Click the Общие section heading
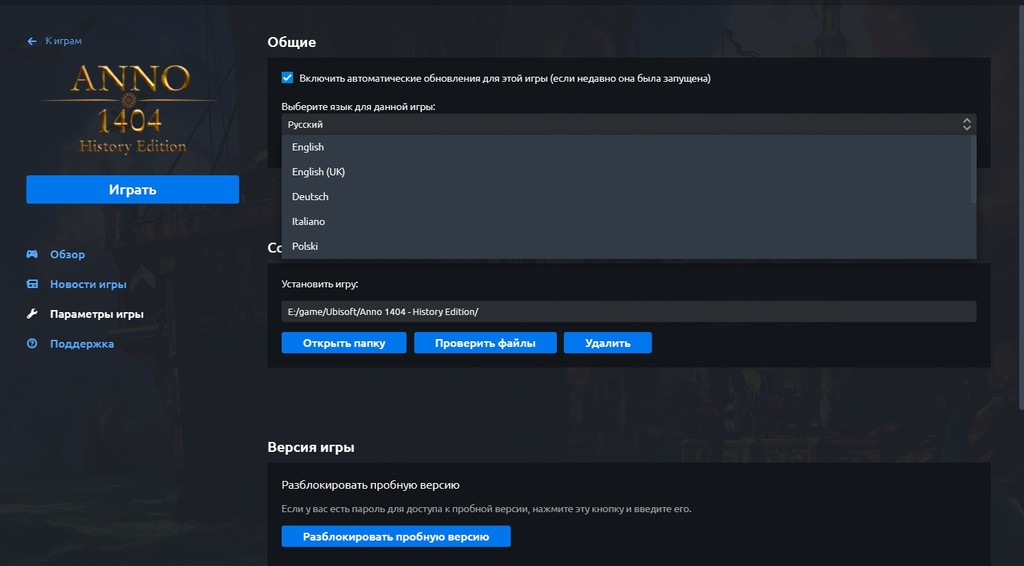This screenshot has width=1024, height=566. pos(291,42)
